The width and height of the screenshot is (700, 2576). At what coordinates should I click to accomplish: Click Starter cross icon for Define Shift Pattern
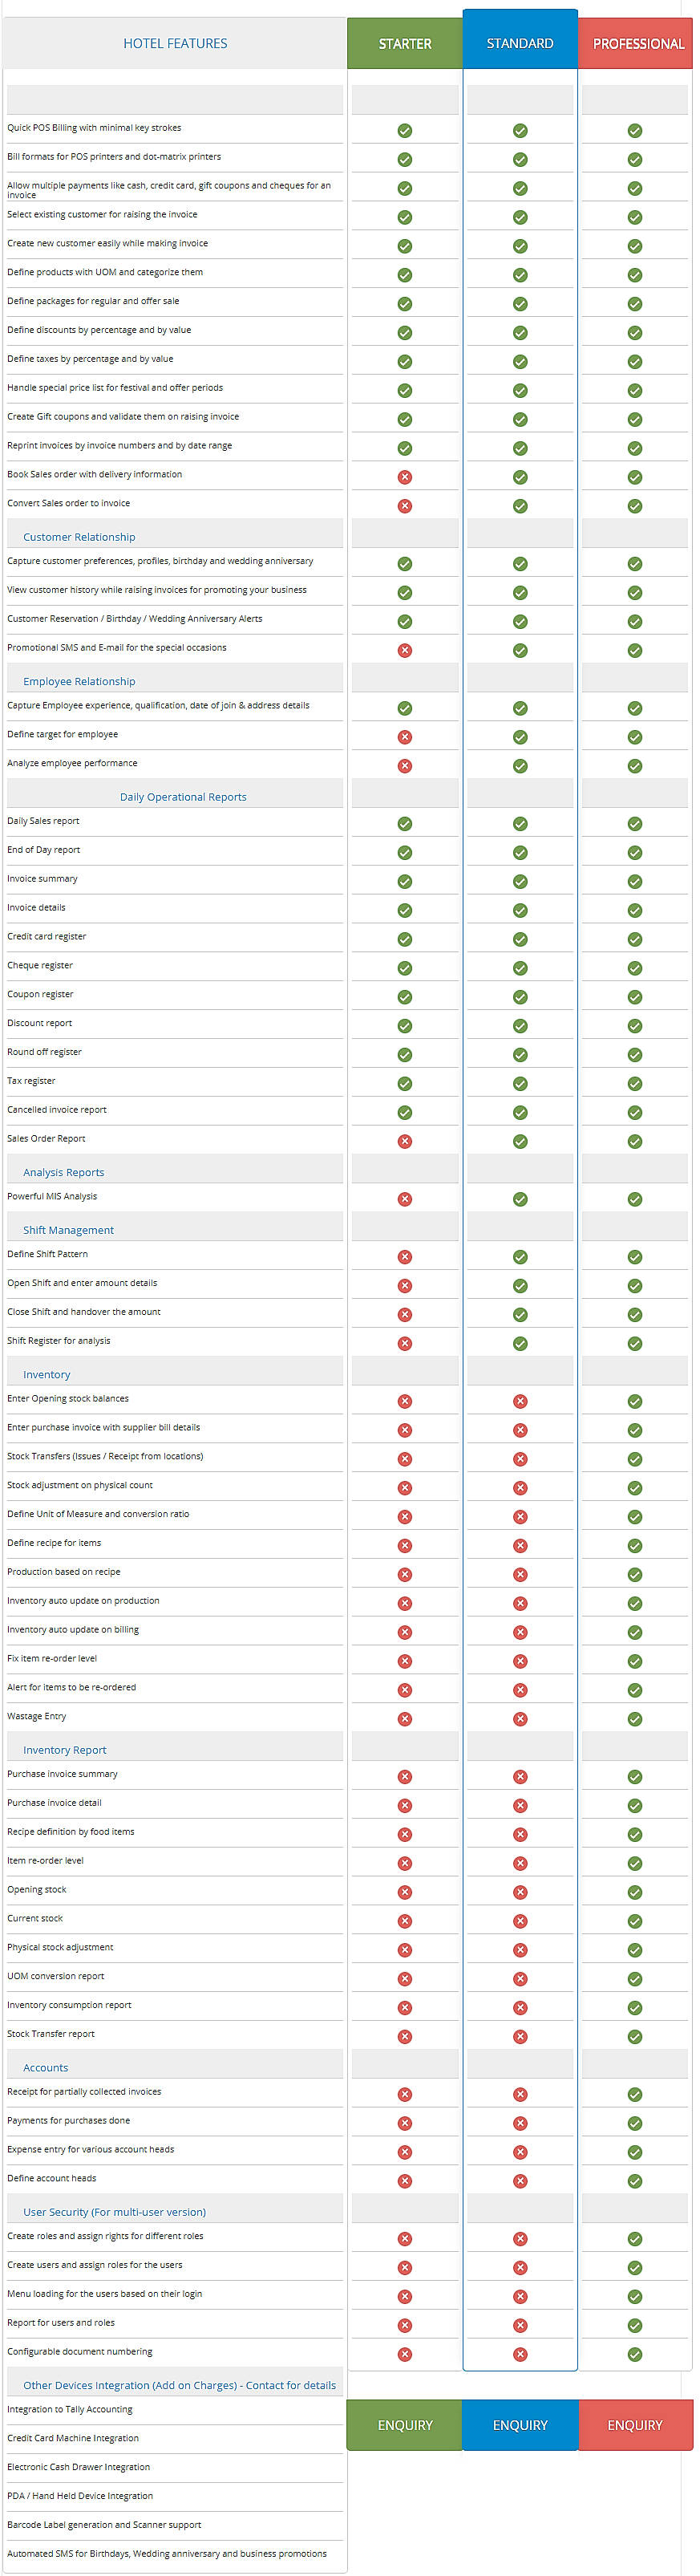tap(405, 1257)
